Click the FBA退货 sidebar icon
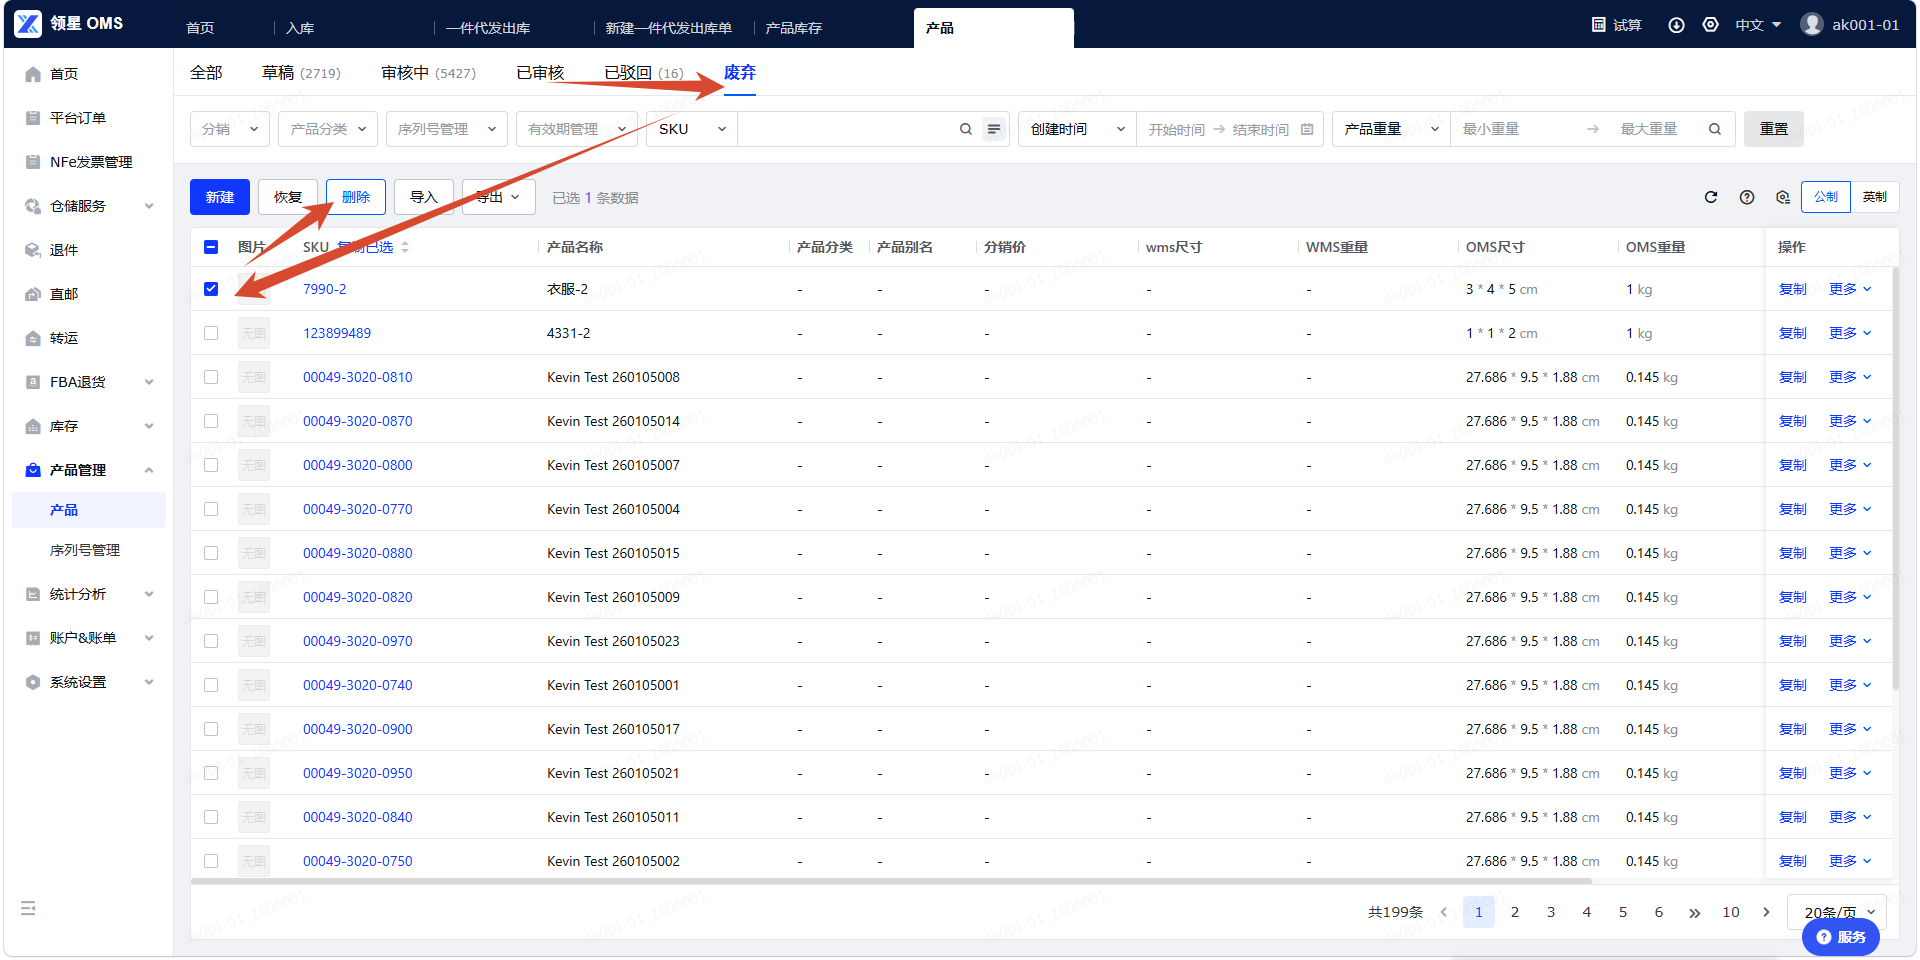Viewport: 1920px width, 960px height. pyautogui.click(x=33, y=382)
